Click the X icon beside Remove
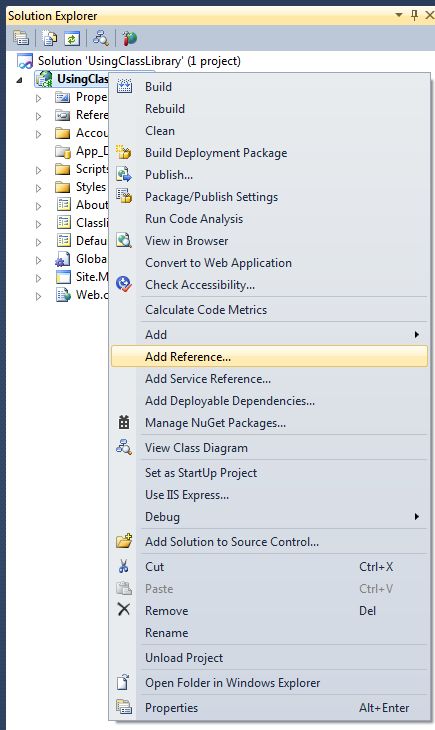Image resolution: width=435 pixels, height=730 pixels. [x=124, y=609]
